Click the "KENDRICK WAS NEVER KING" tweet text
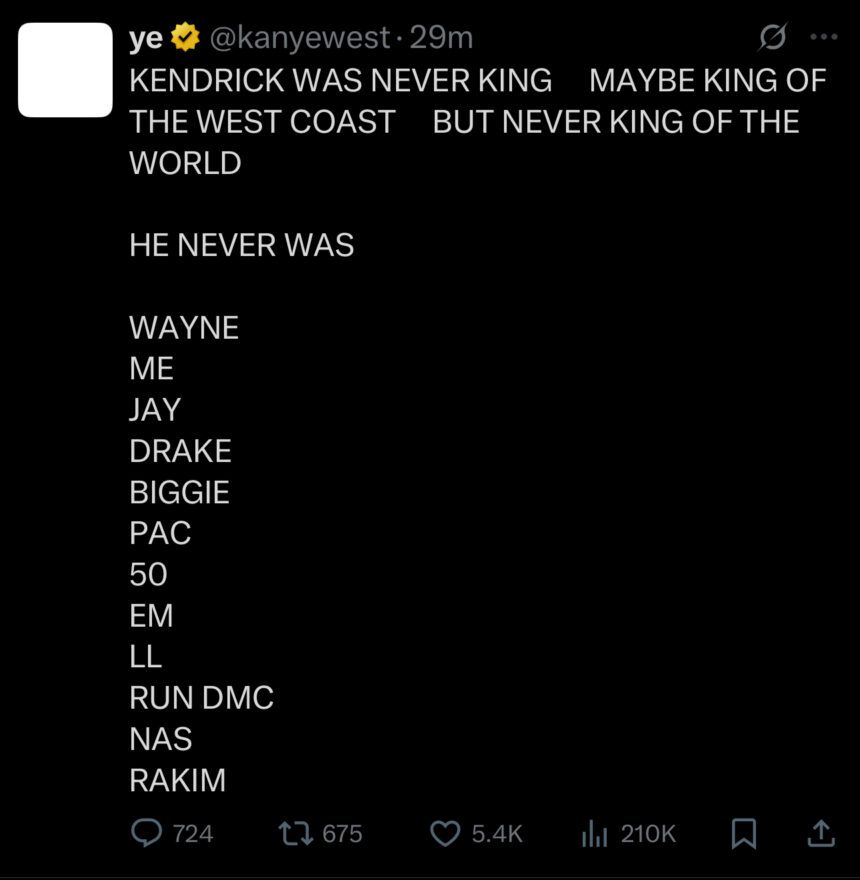860x880 pixels. [340, 80]
